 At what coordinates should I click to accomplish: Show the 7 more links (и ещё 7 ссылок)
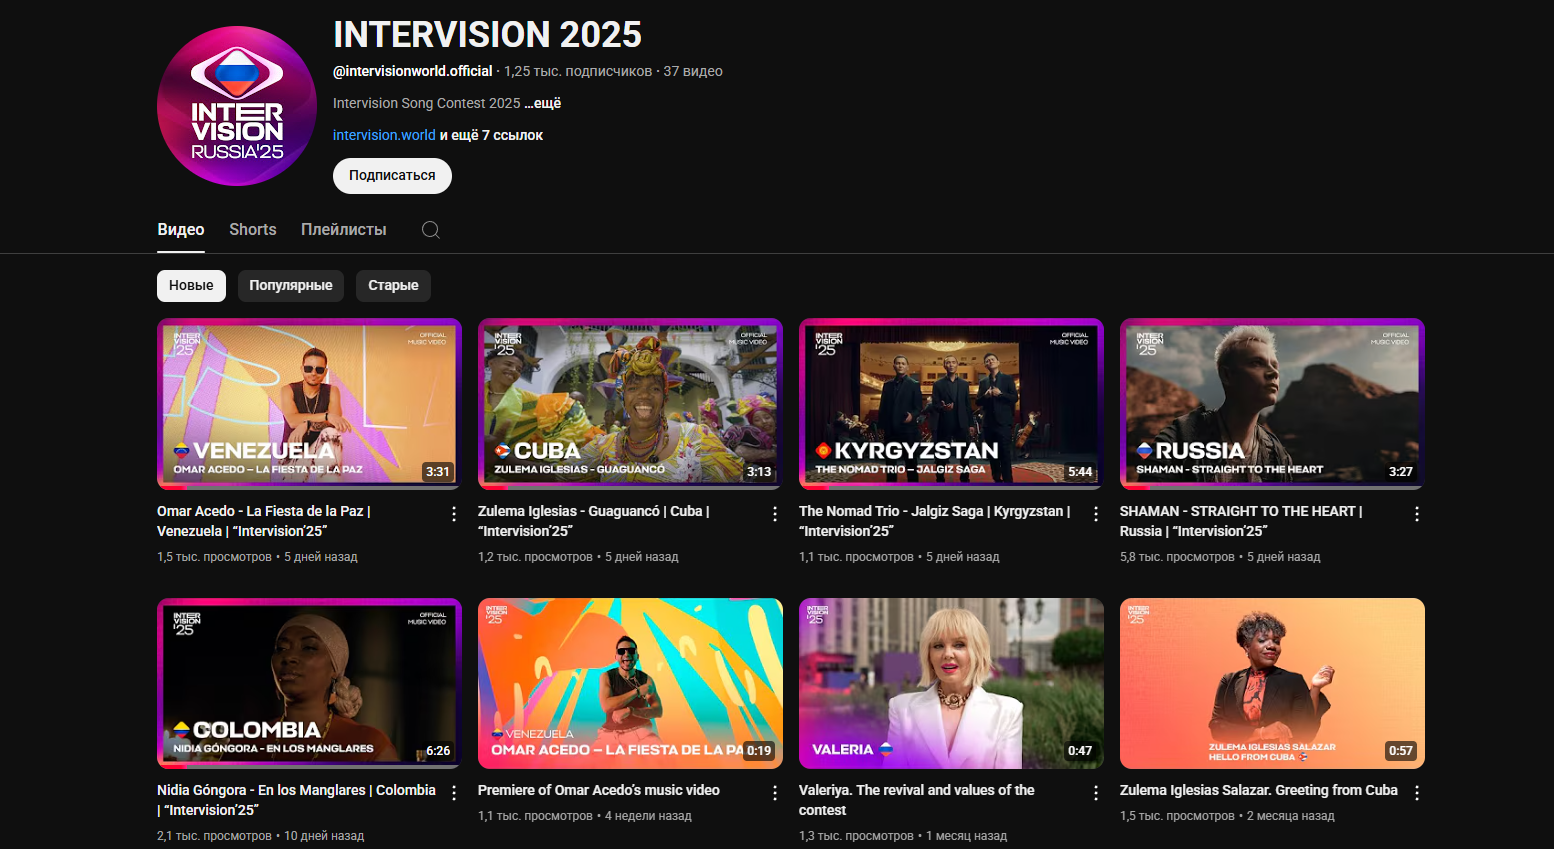click(492, 135)
